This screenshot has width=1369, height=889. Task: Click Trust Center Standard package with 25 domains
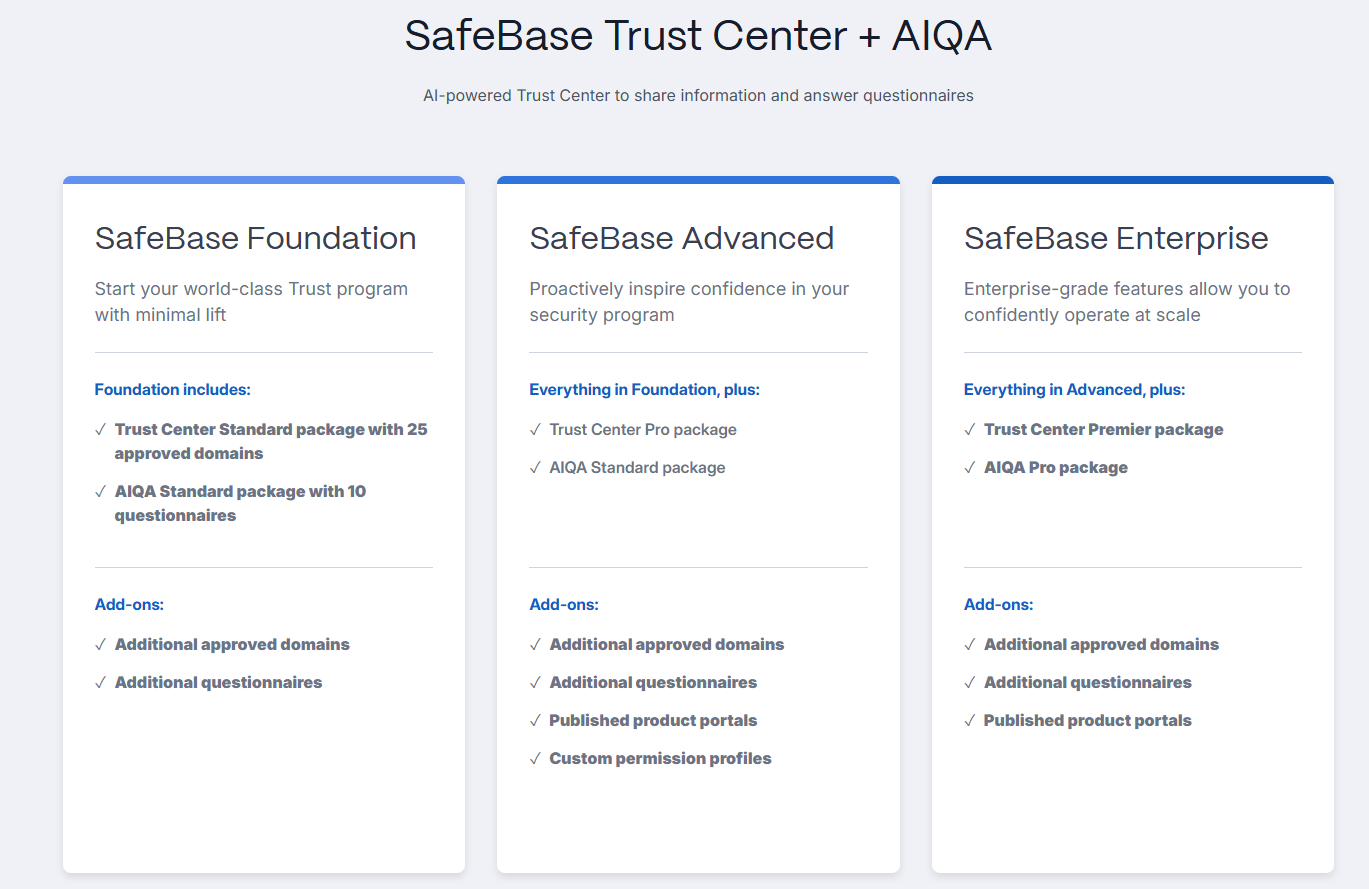pyautogui.click(x=271, y=441)
